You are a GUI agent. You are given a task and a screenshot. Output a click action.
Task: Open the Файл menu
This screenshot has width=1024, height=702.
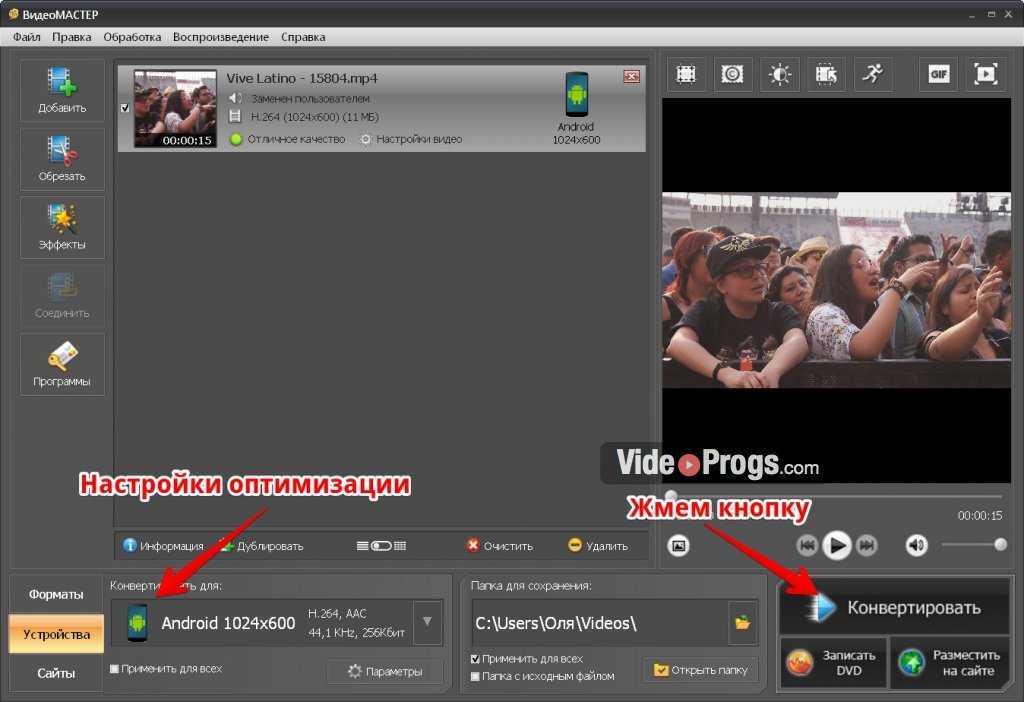[27, 37]
